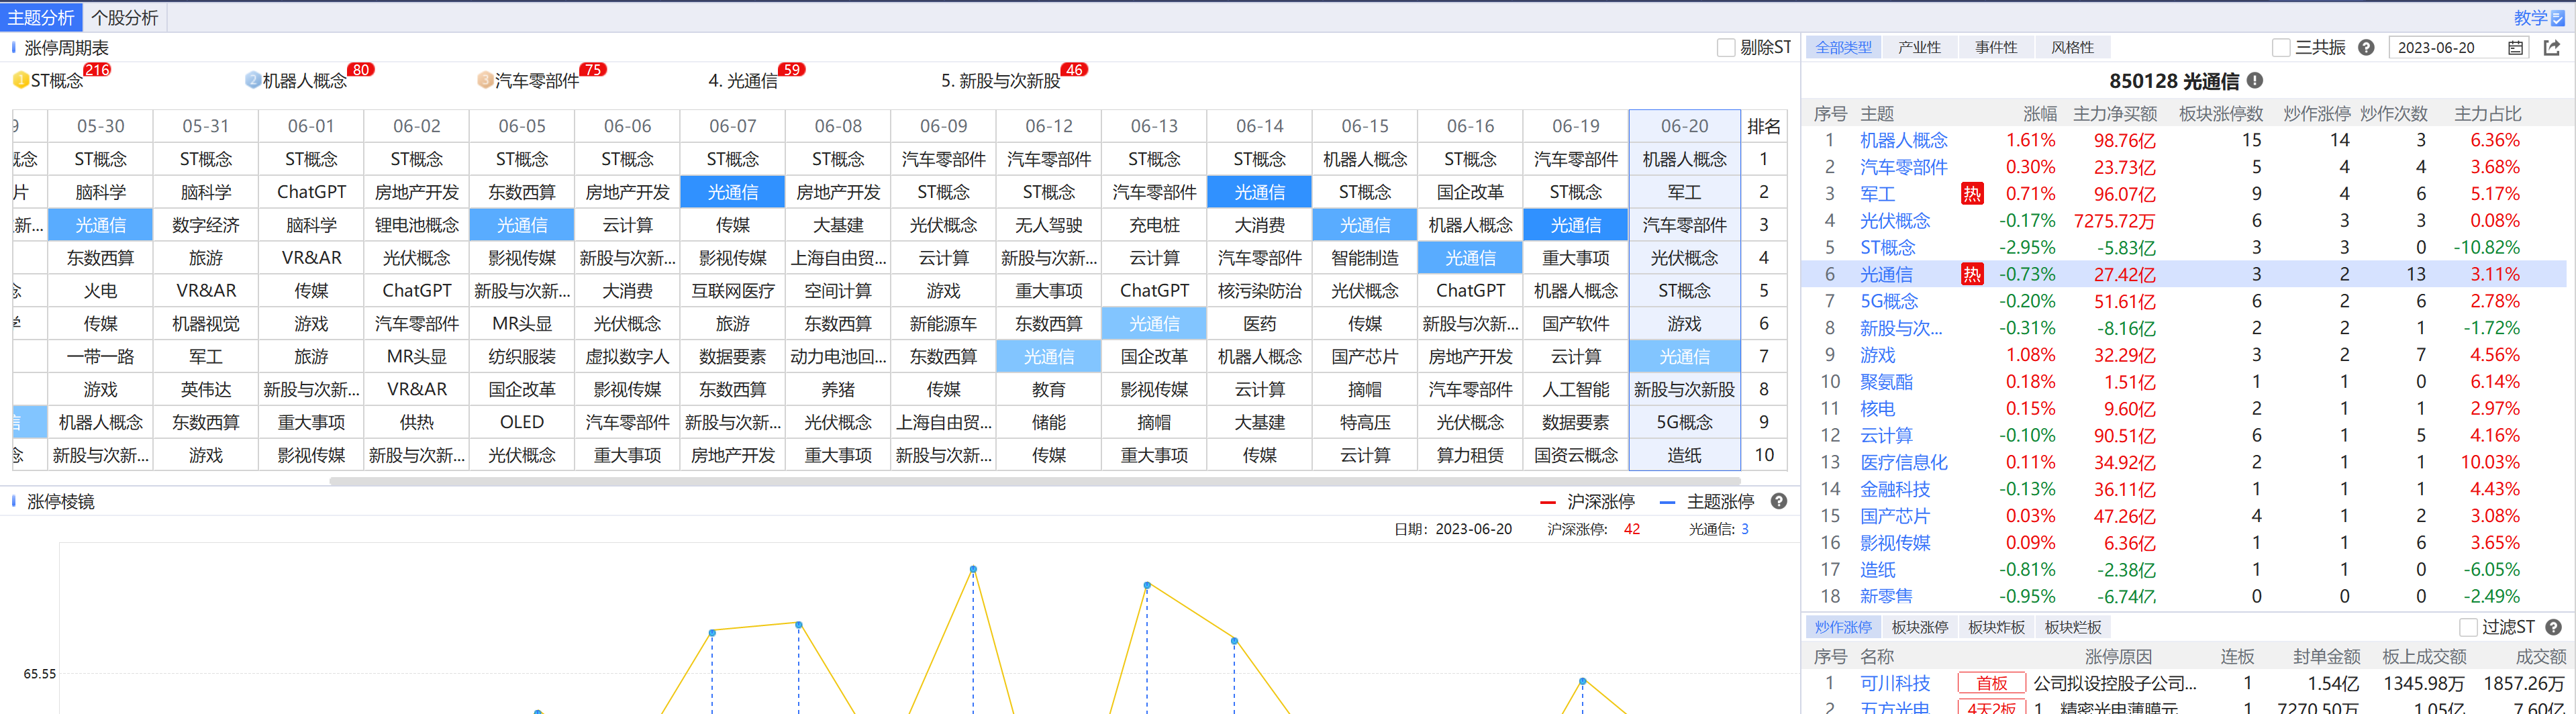Click the export share arrow icon
Screen dimensions: 2576x714
point(2552,47)
